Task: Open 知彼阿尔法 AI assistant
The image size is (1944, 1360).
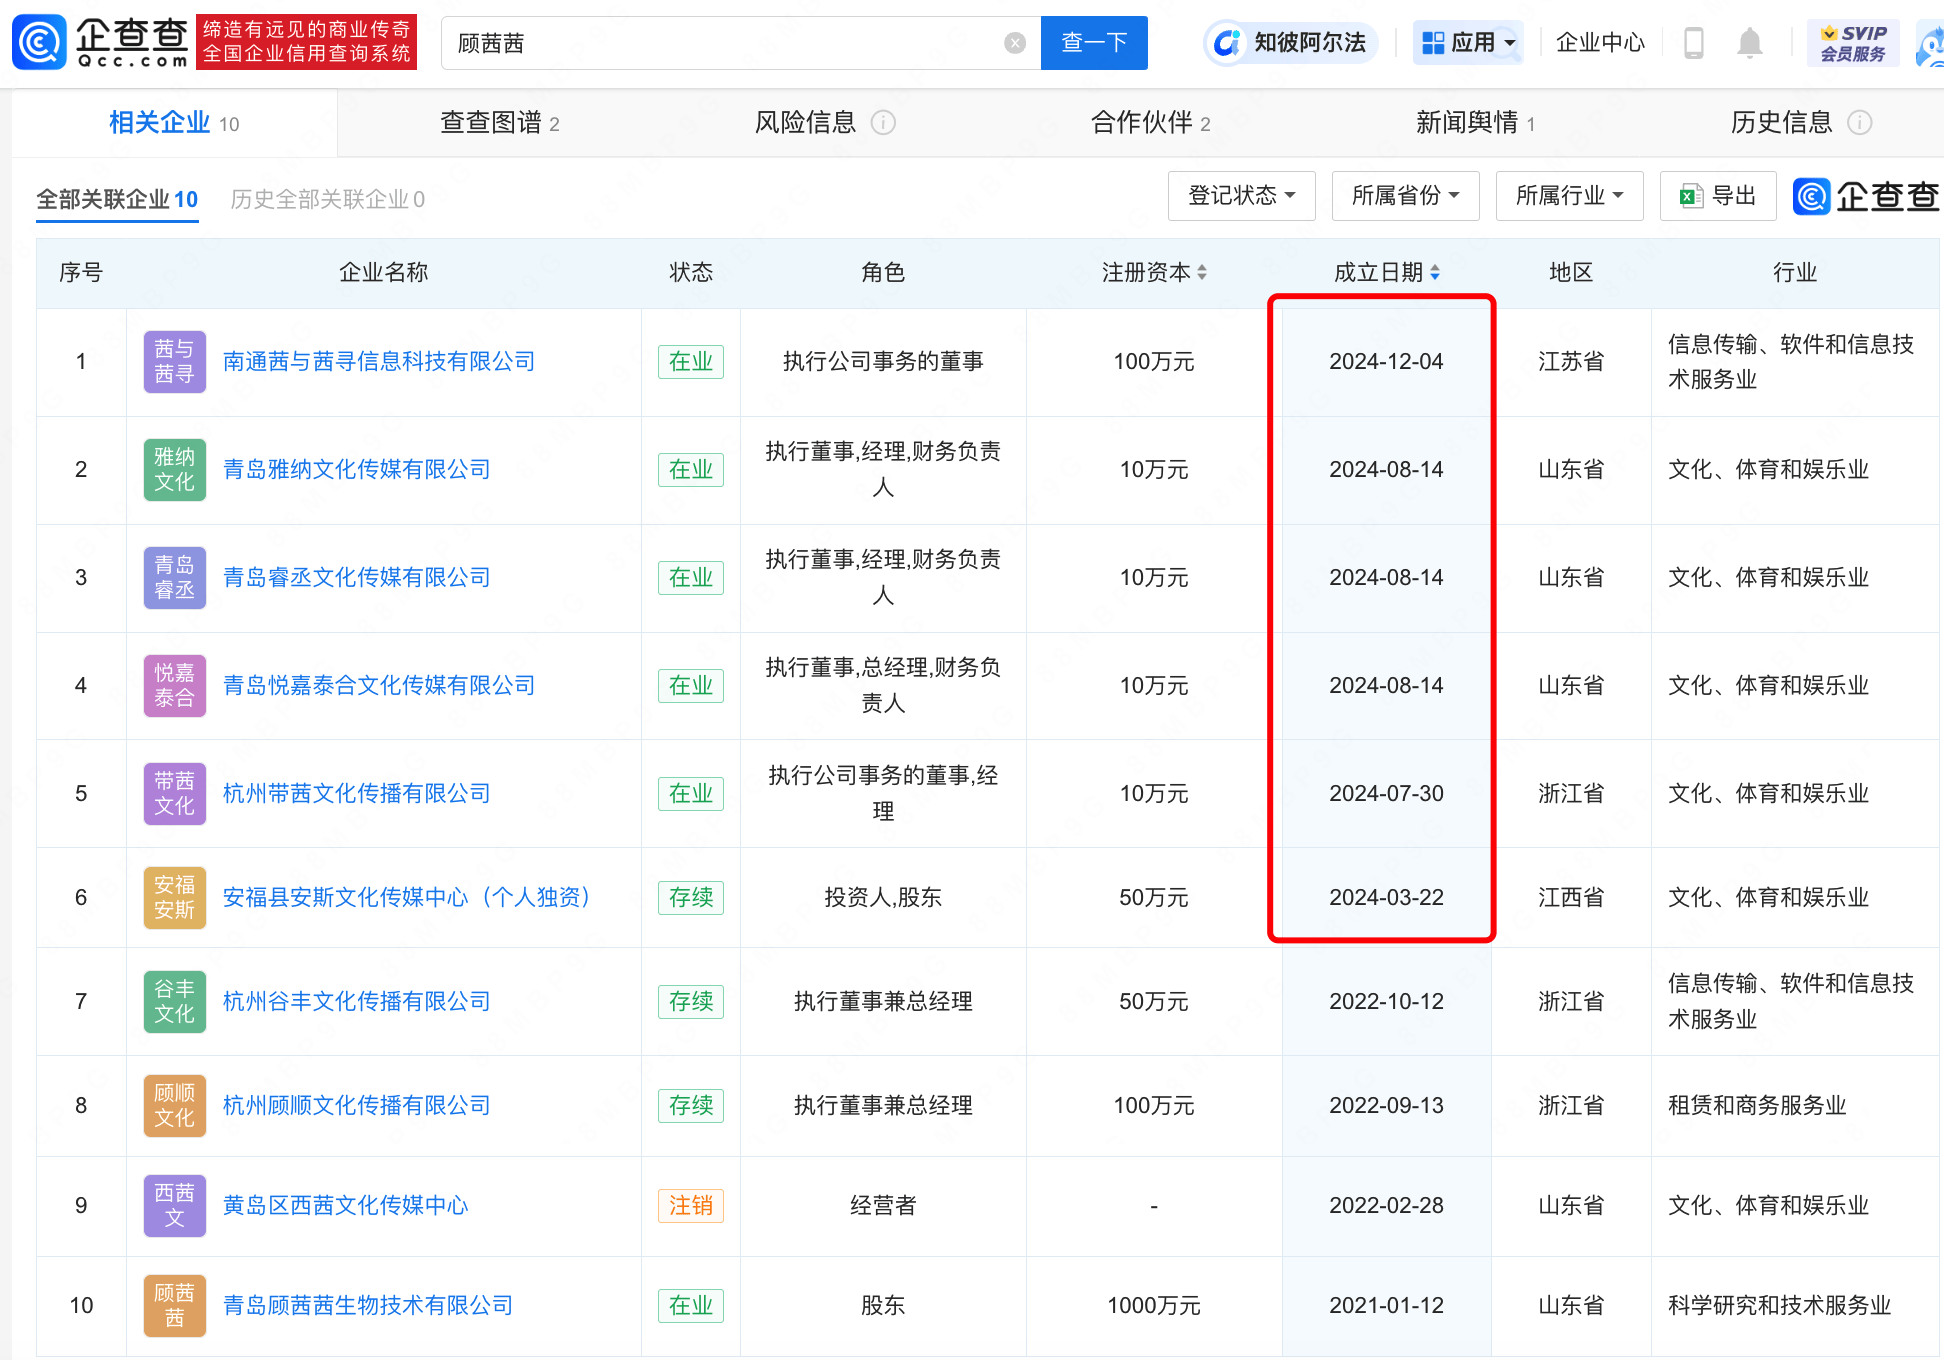Action: [x=1290, y=43]
